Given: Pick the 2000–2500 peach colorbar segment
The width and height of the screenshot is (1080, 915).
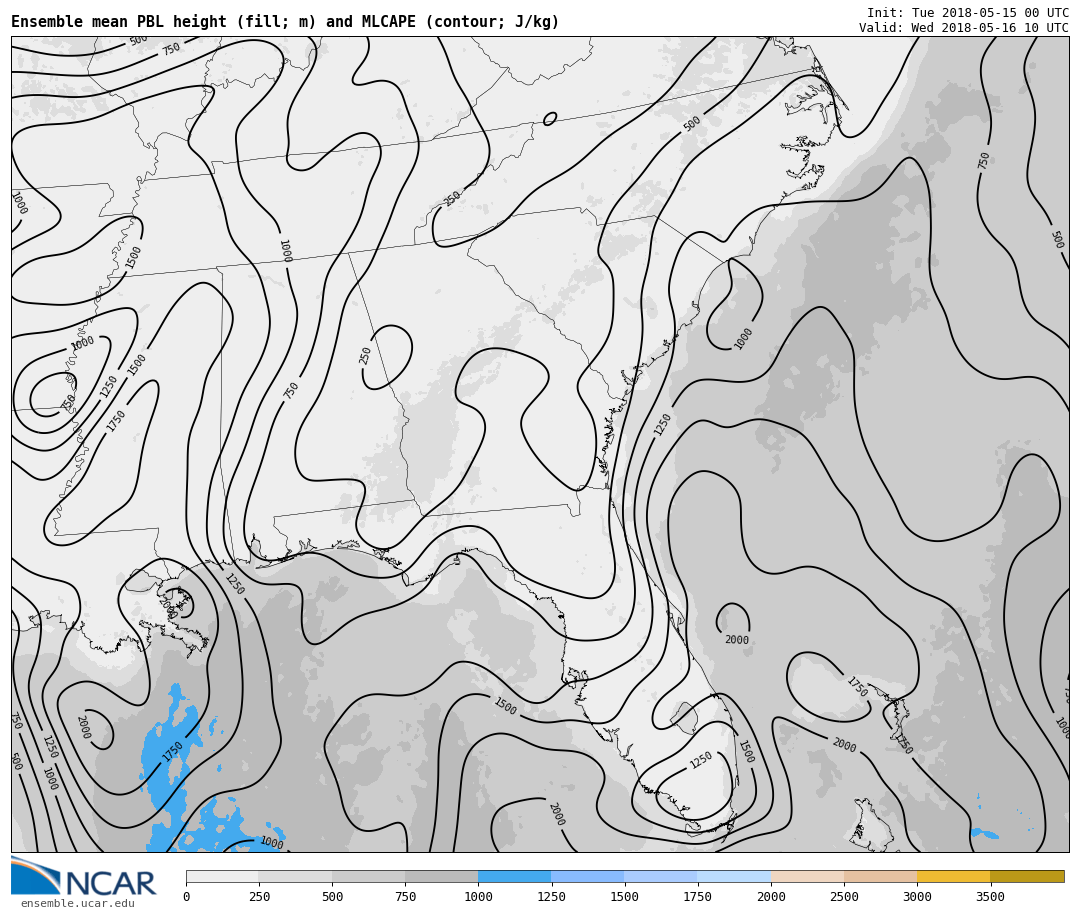Looking at the screenshot, I should [807, 876].
